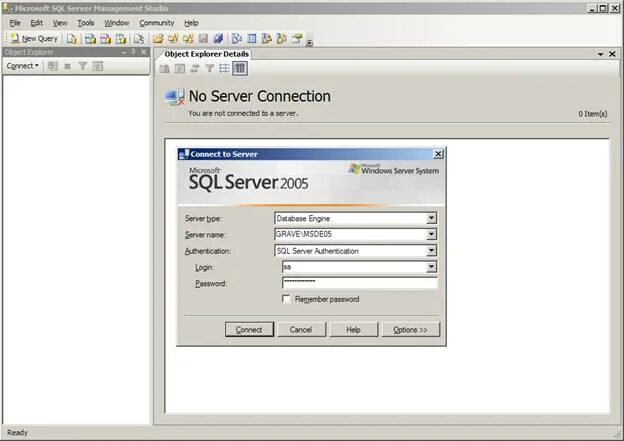
Task: Click the GRAVE\MSDE05 server name field
Action: click(x=350, y=234)
